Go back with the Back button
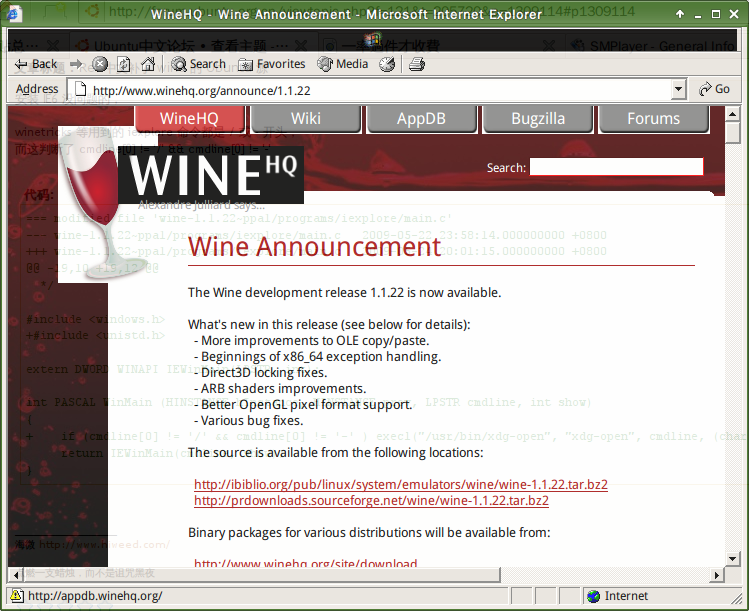 tap(36, 64)
